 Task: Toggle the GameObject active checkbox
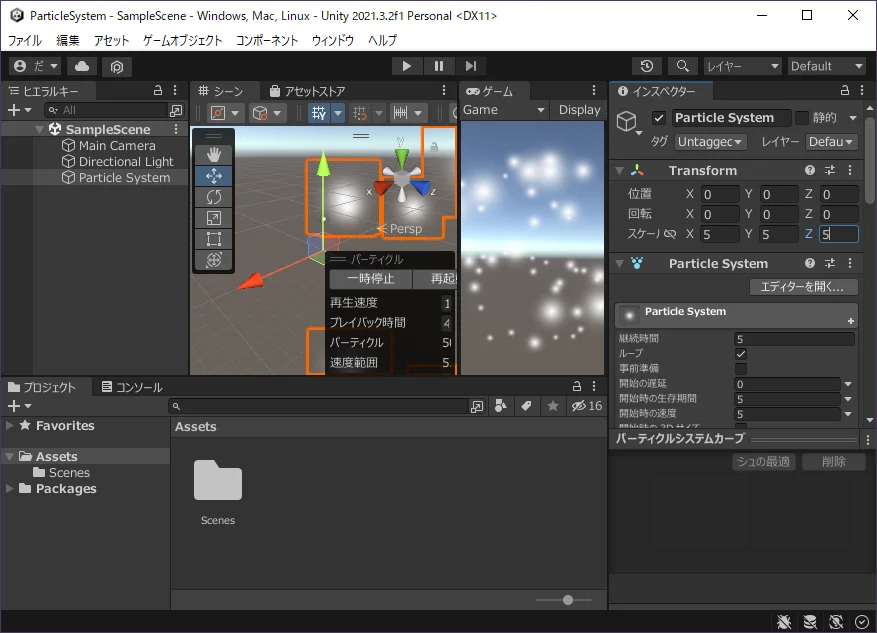point(658,118)
